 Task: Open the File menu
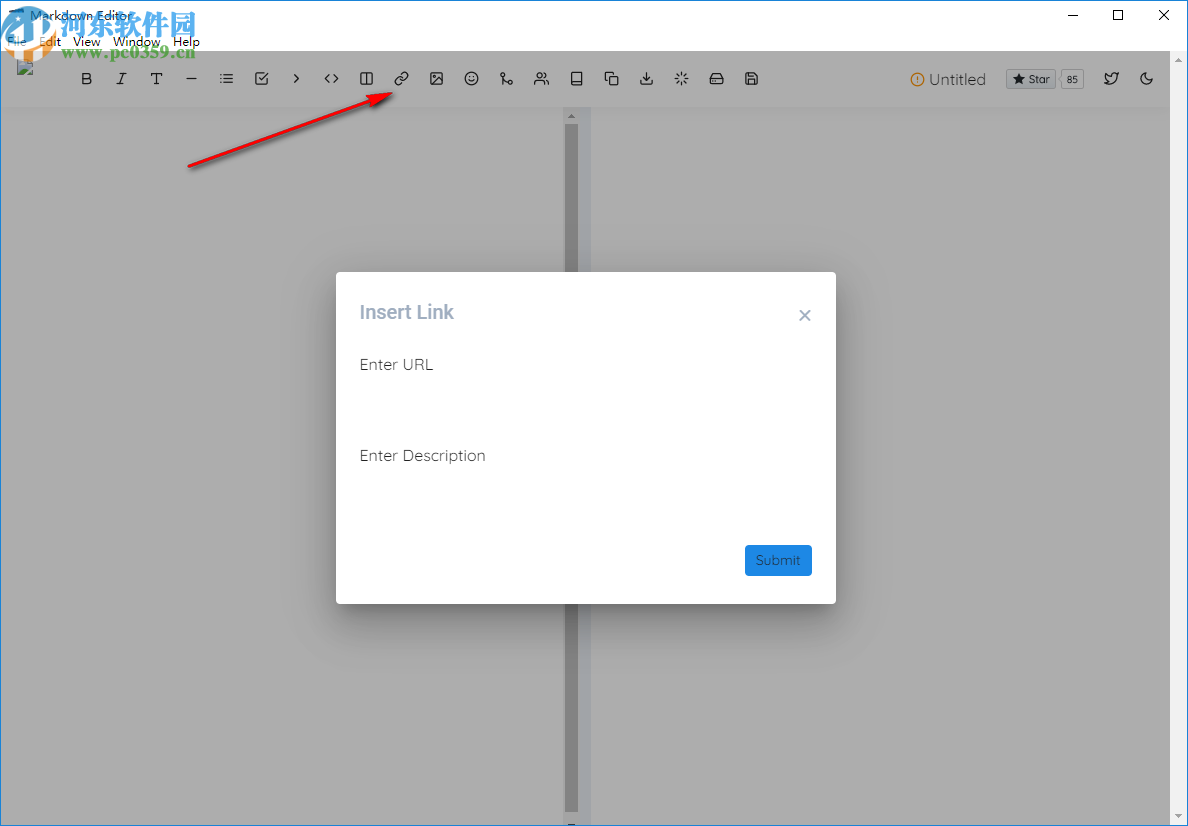[18, 42]
